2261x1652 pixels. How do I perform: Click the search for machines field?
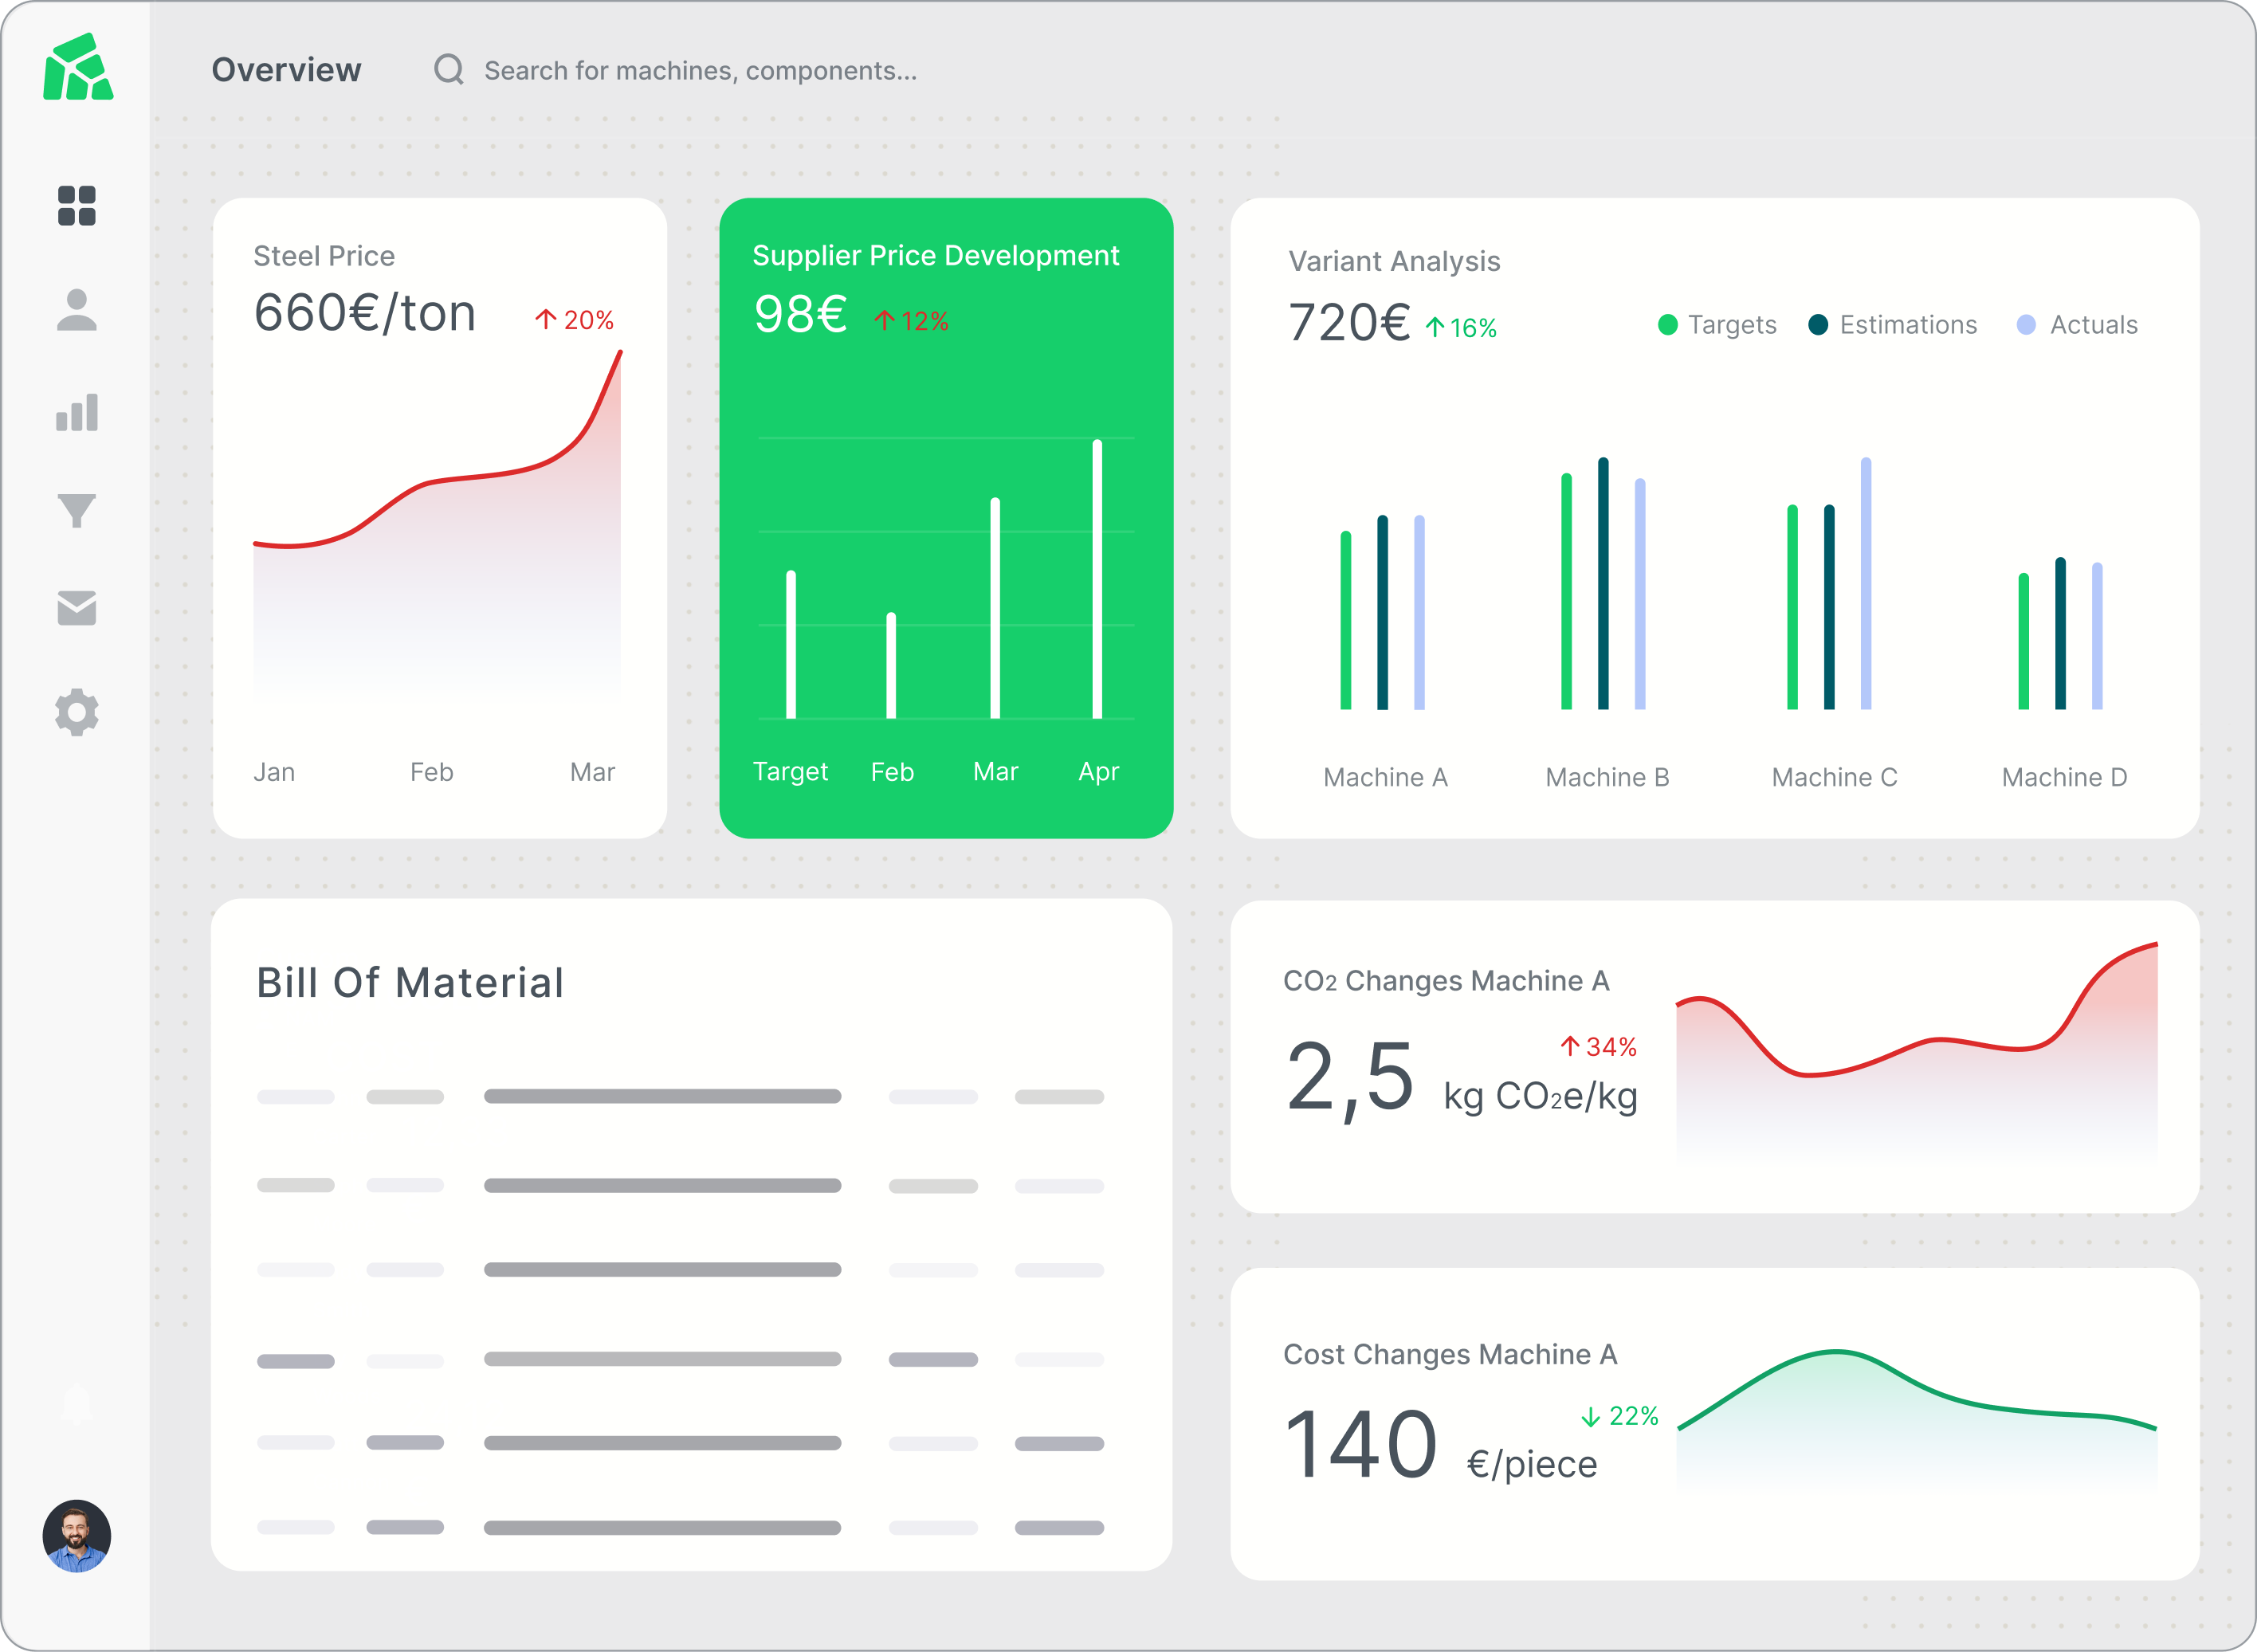(x=700, y=71)
